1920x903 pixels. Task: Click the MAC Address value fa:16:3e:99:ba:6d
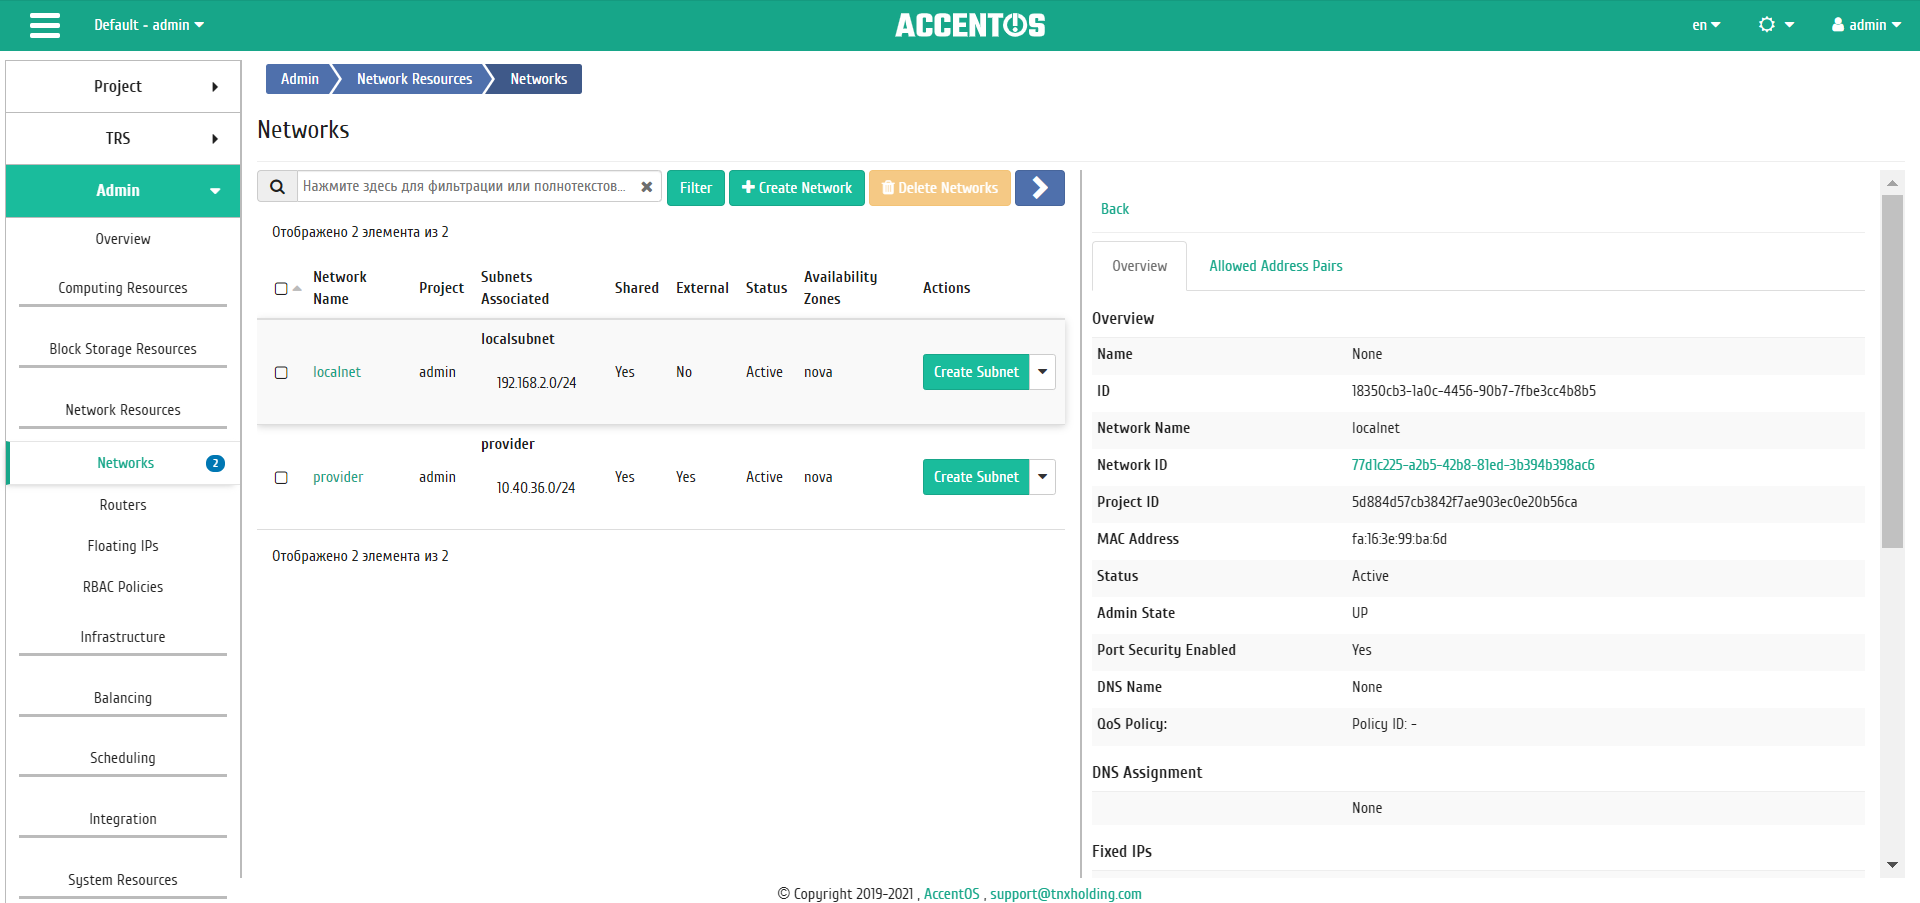(x=1399, y=539)
